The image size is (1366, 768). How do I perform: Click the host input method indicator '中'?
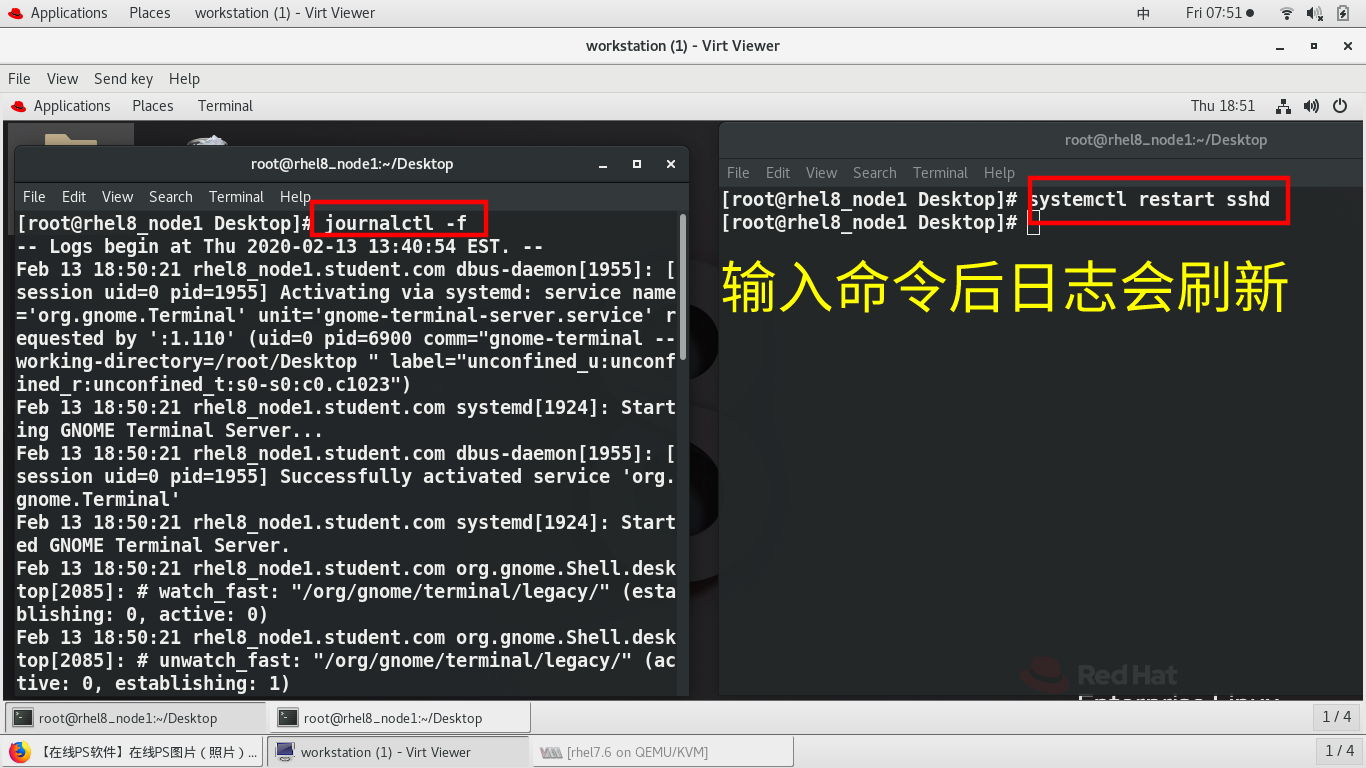pyautogui.click(x=1144, y=13)
